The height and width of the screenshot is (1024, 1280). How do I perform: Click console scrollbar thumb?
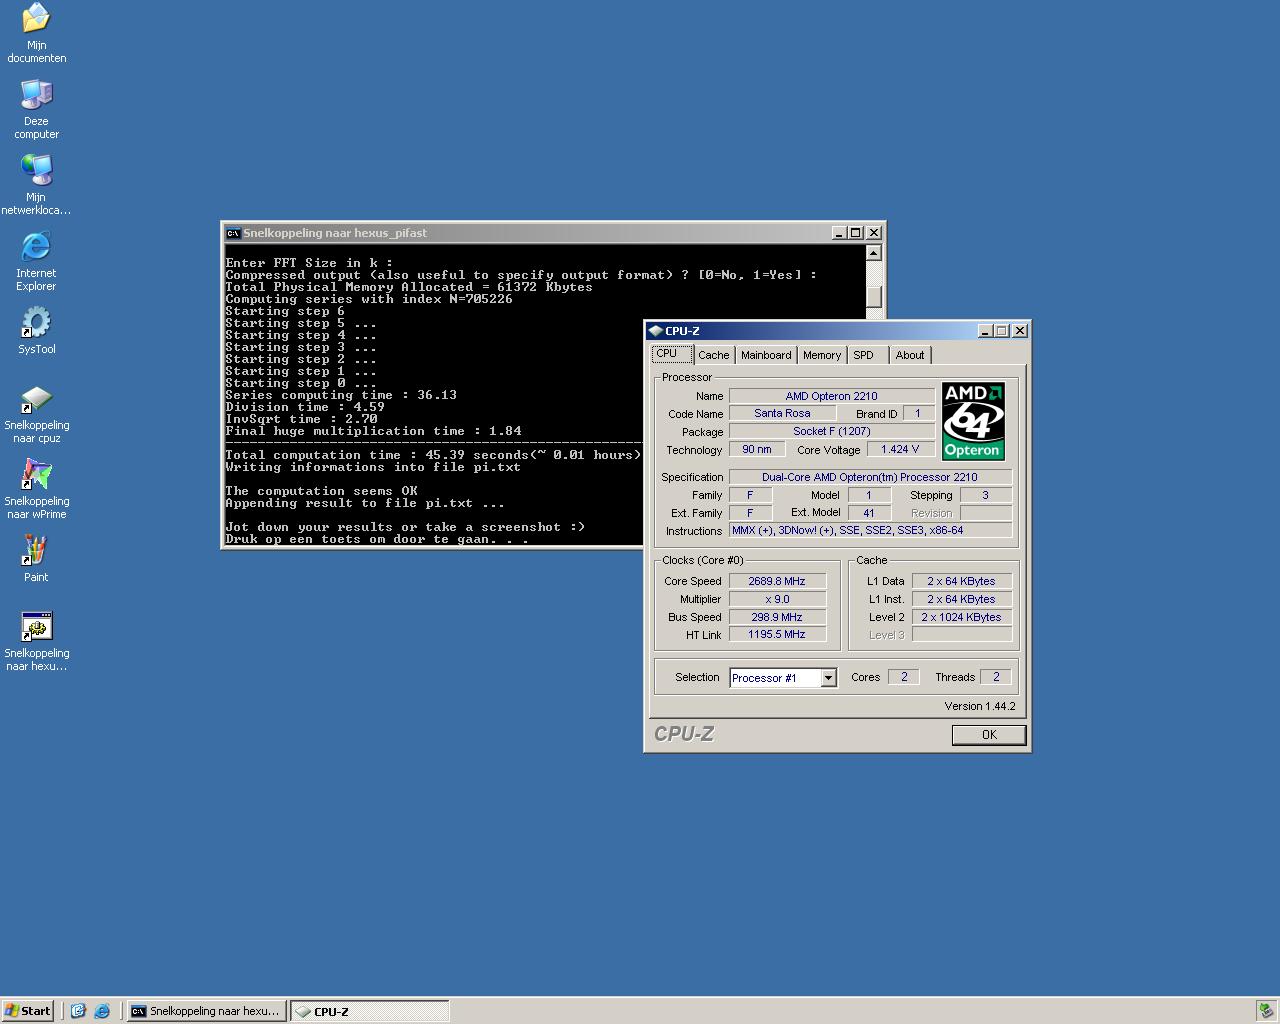[x=874, y=297]
